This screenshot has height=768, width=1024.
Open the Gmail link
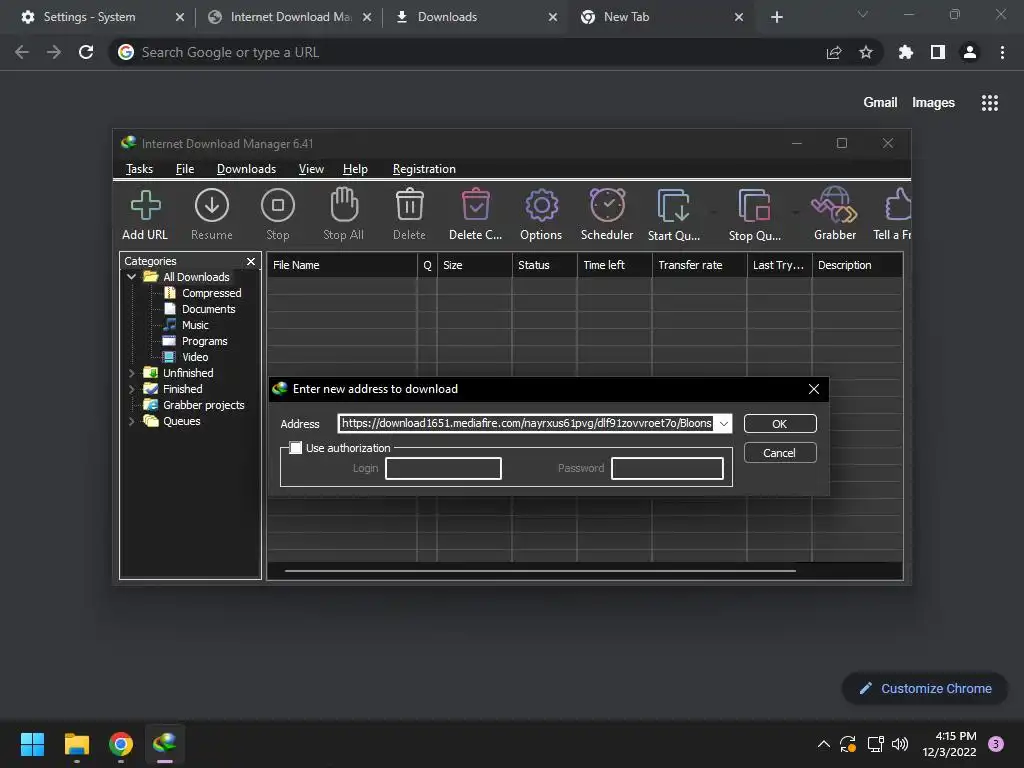(880, 103)
